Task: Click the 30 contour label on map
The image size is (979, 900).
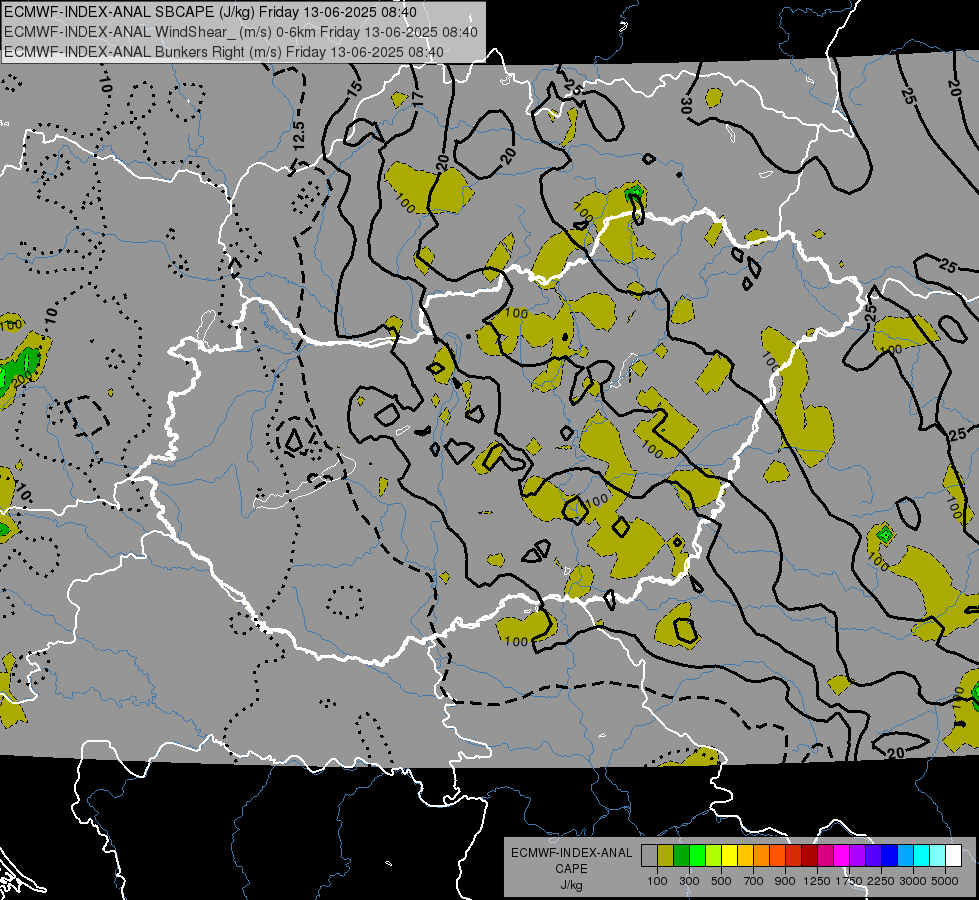Action: [x=686, y=105]
